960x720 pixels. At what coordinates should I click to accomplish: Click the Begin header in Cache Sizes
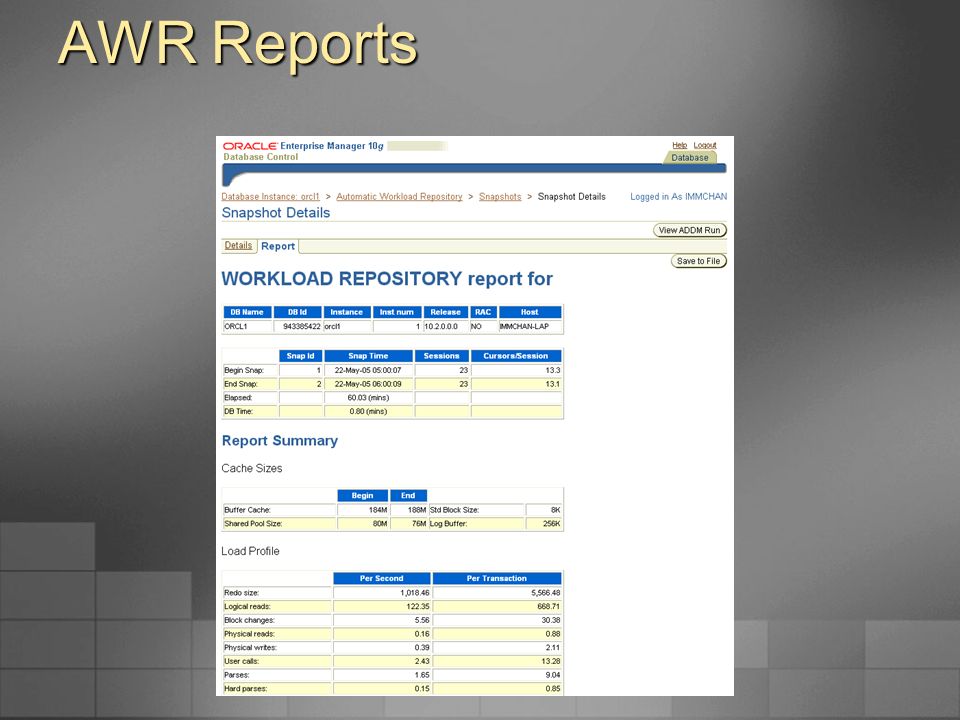click(362, 496)
